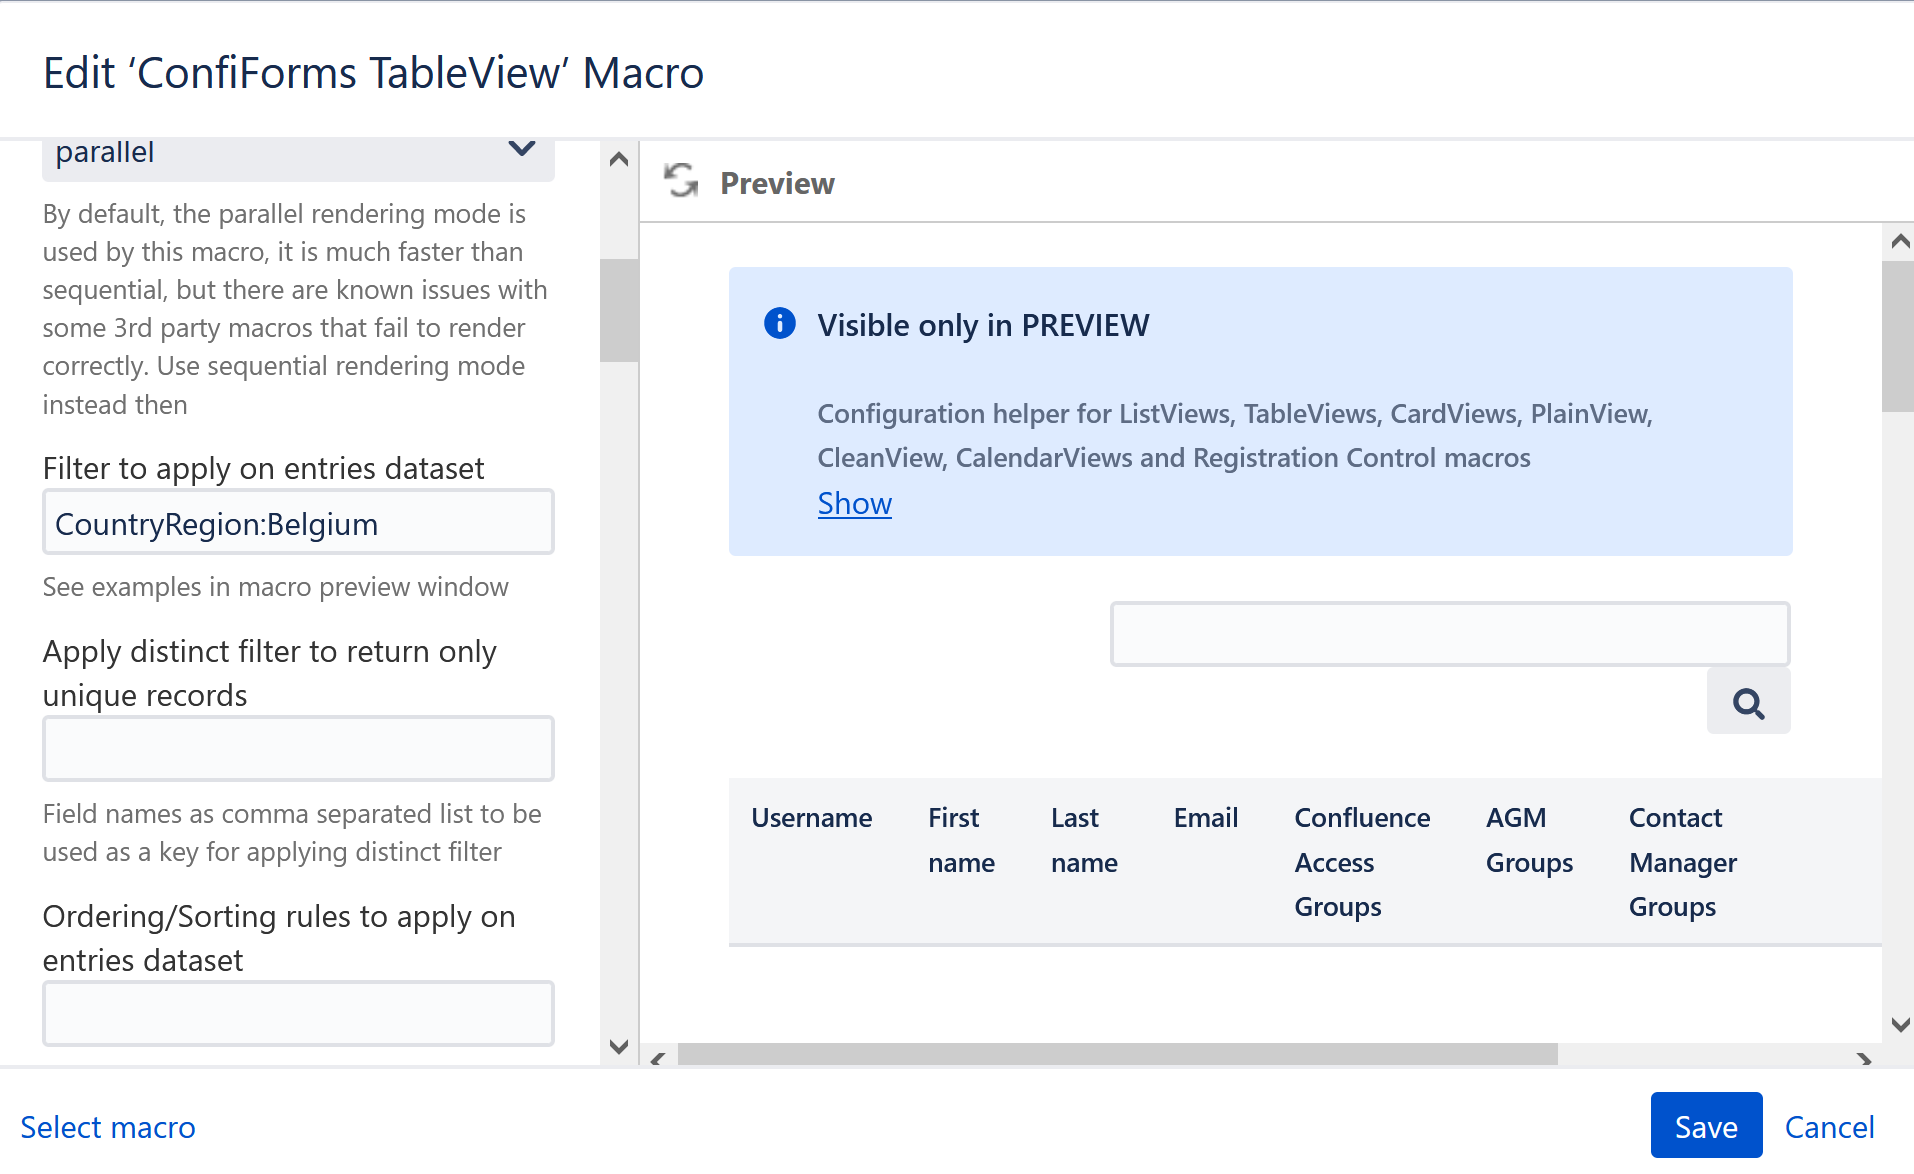Click the search magnifier in the preview
The height and width of the screenshot is (1174, 1914).
tap(1748, 702)
